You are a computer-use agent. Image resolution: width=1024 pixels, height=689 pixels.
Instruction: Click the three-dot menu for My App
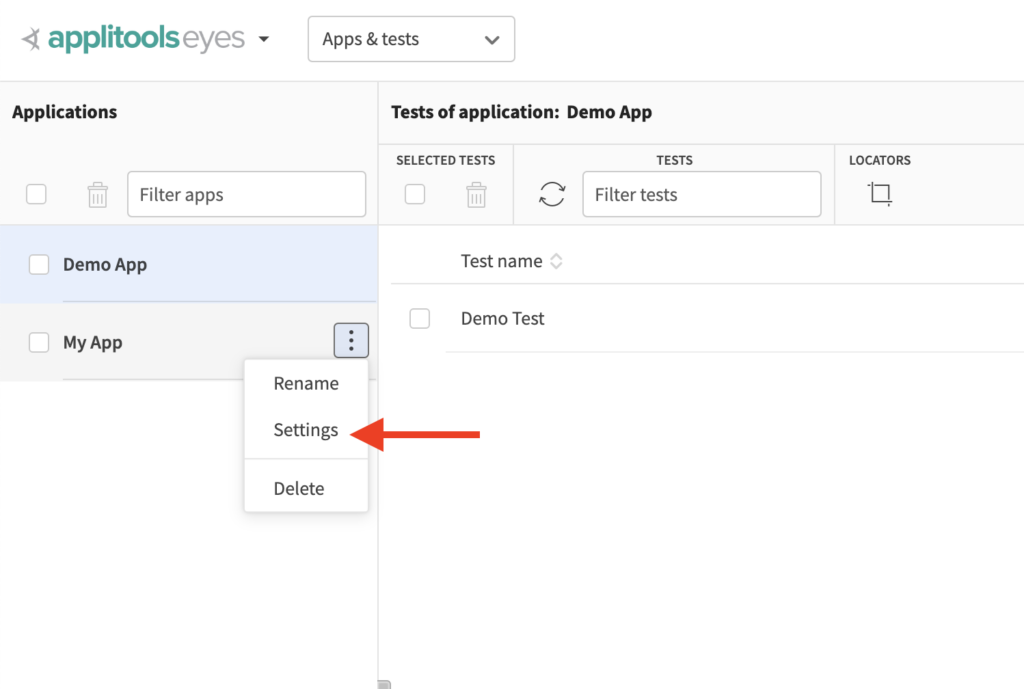351,342
